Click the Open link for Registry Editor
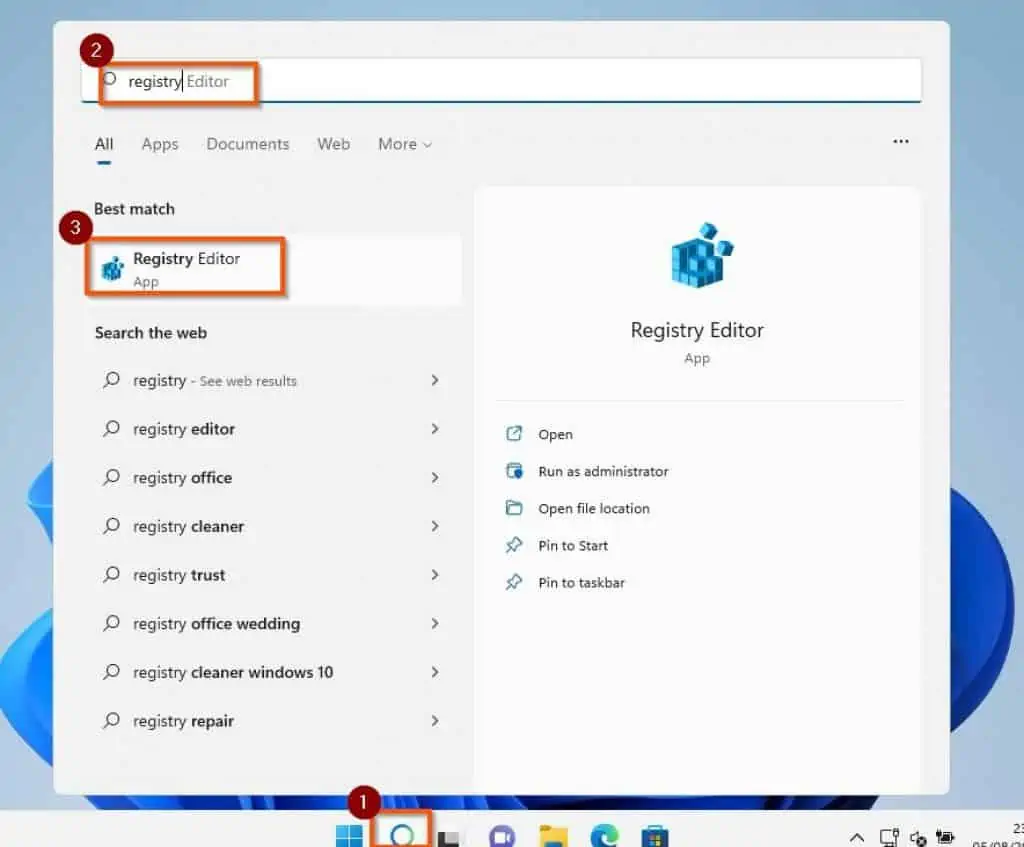This screenshot has width=1024, height=847. (558, 434)
